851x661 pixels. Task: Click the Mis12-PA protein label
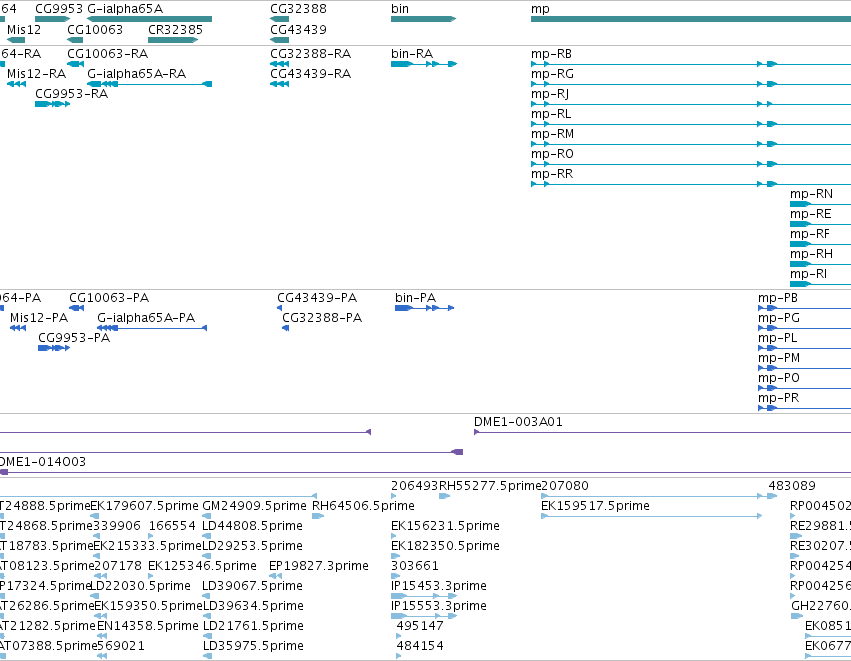tap(39, 318)
